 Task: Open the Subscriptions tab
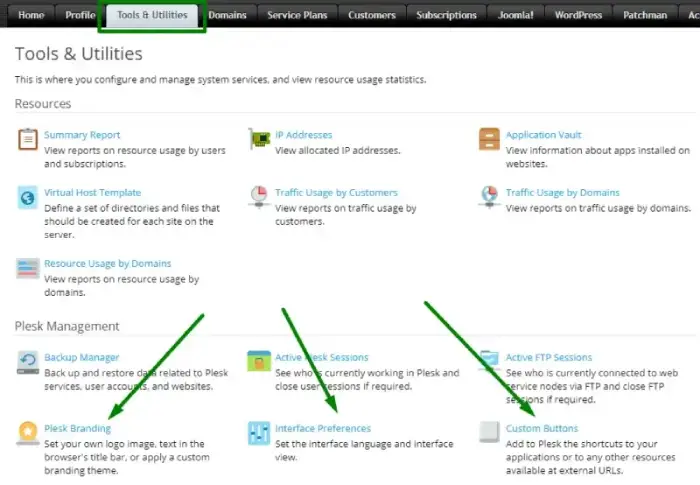pyautogui.click(x=446, y=15)
